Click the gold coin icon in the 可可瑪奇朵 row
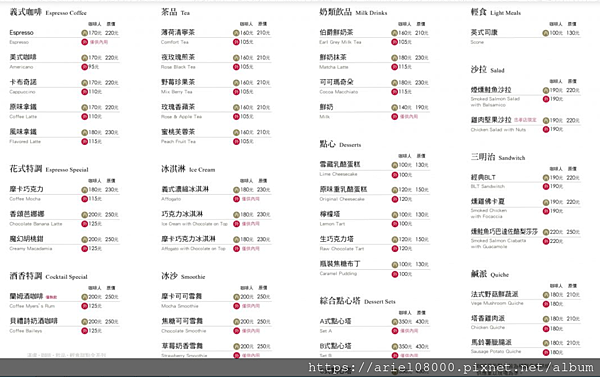The image size is (600, 377). tap(395, 83)
